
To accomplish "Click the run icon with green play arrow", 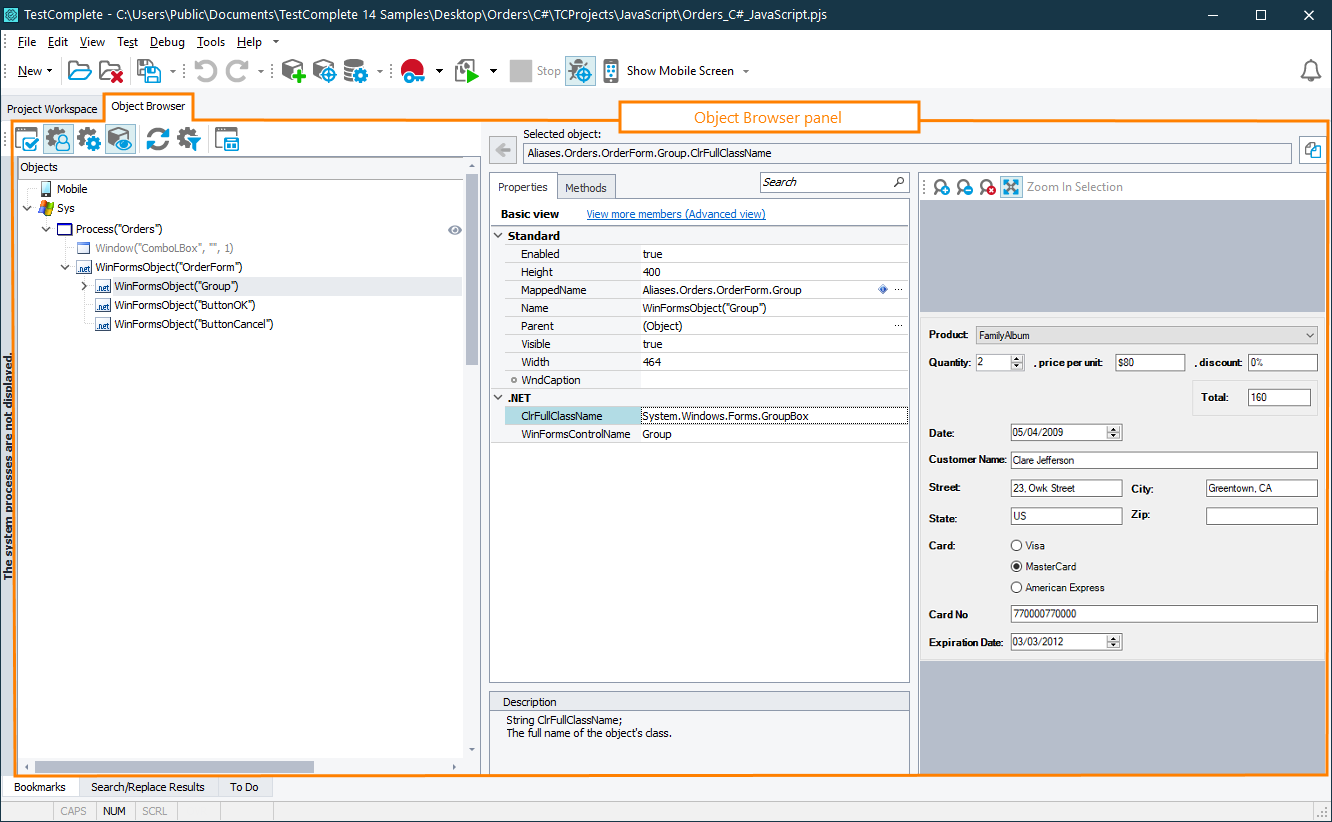I will [x=467, y=71].
